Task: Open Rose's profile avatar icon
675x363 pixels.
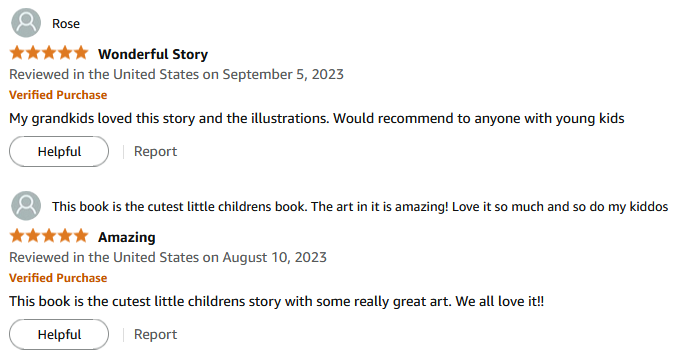Action: pyautogui.click(x=26, y=23)
